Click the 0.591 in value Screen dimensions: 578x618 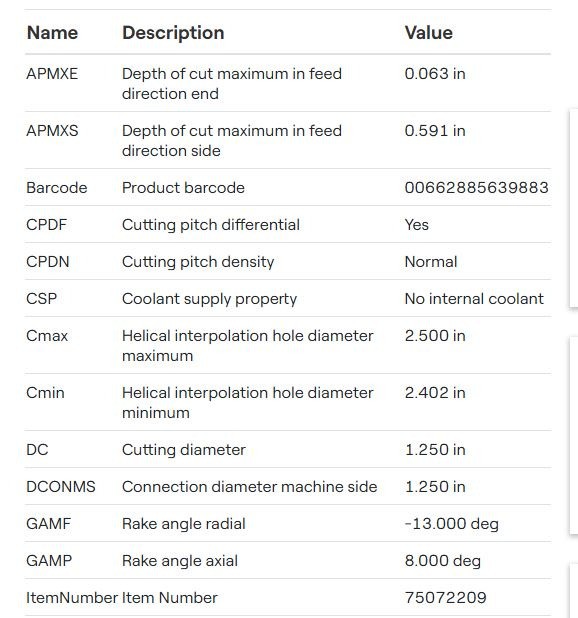[x=435, y=130]
